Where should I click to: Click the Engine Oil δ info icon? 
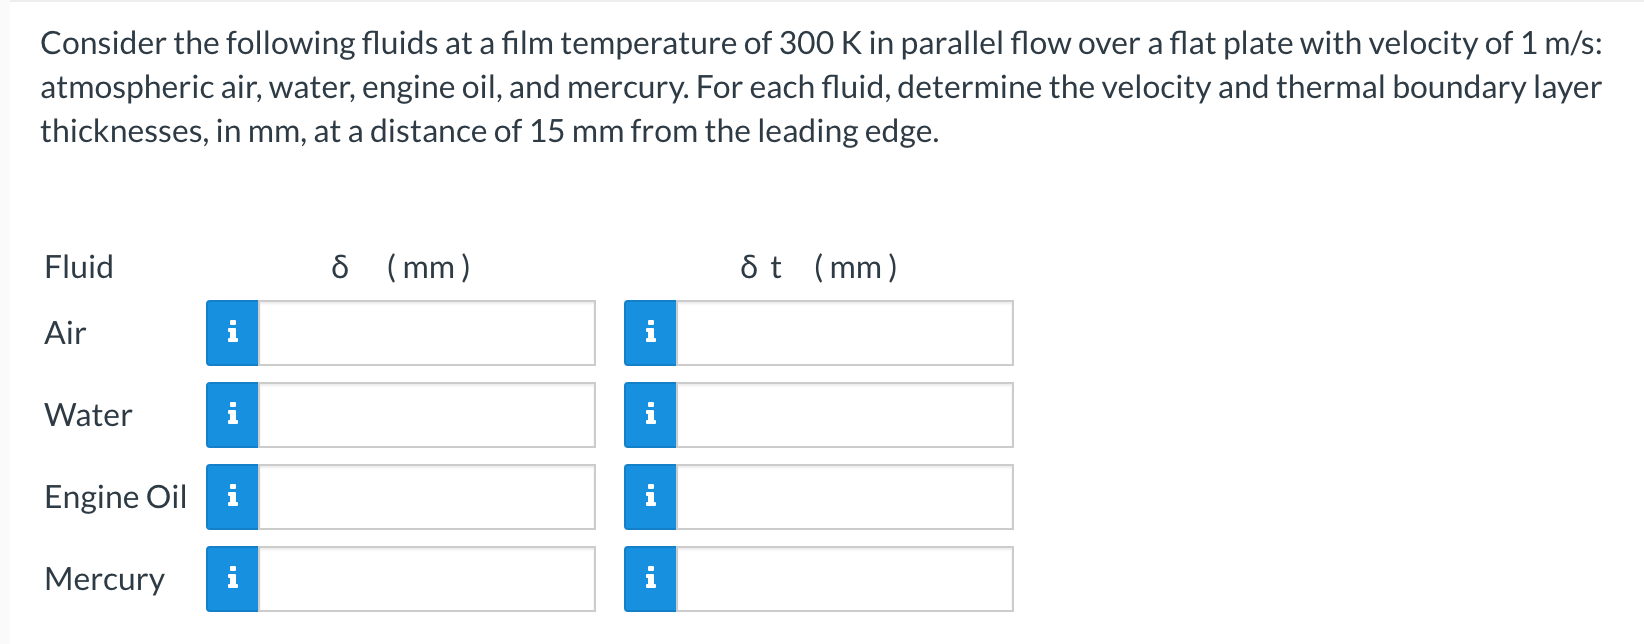233,494
